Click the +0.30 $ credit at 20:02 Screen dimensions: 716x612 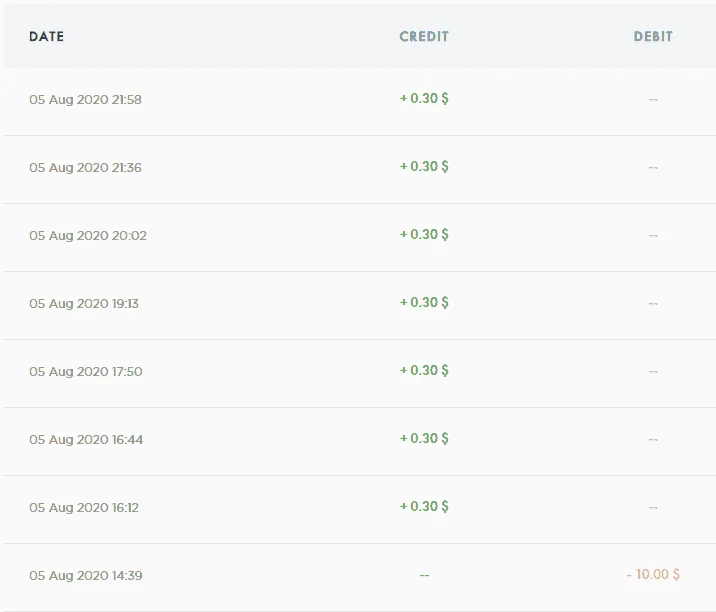coord(424,235)
